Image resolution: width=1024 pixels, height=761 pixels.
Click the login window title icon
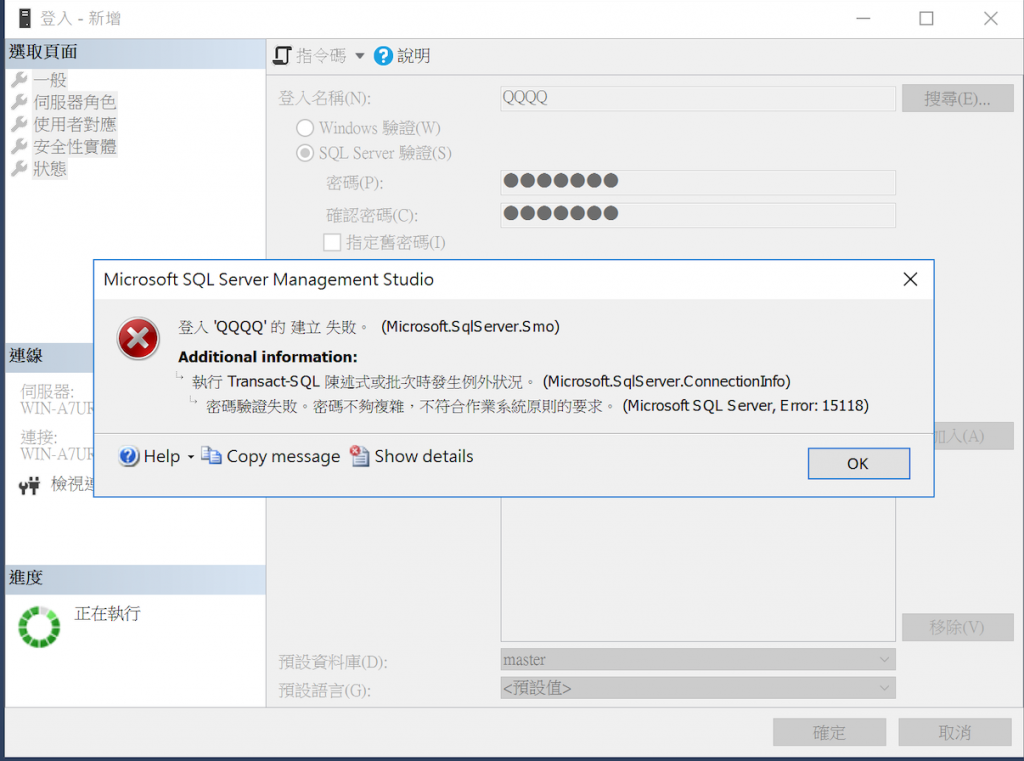click(25, 18)
